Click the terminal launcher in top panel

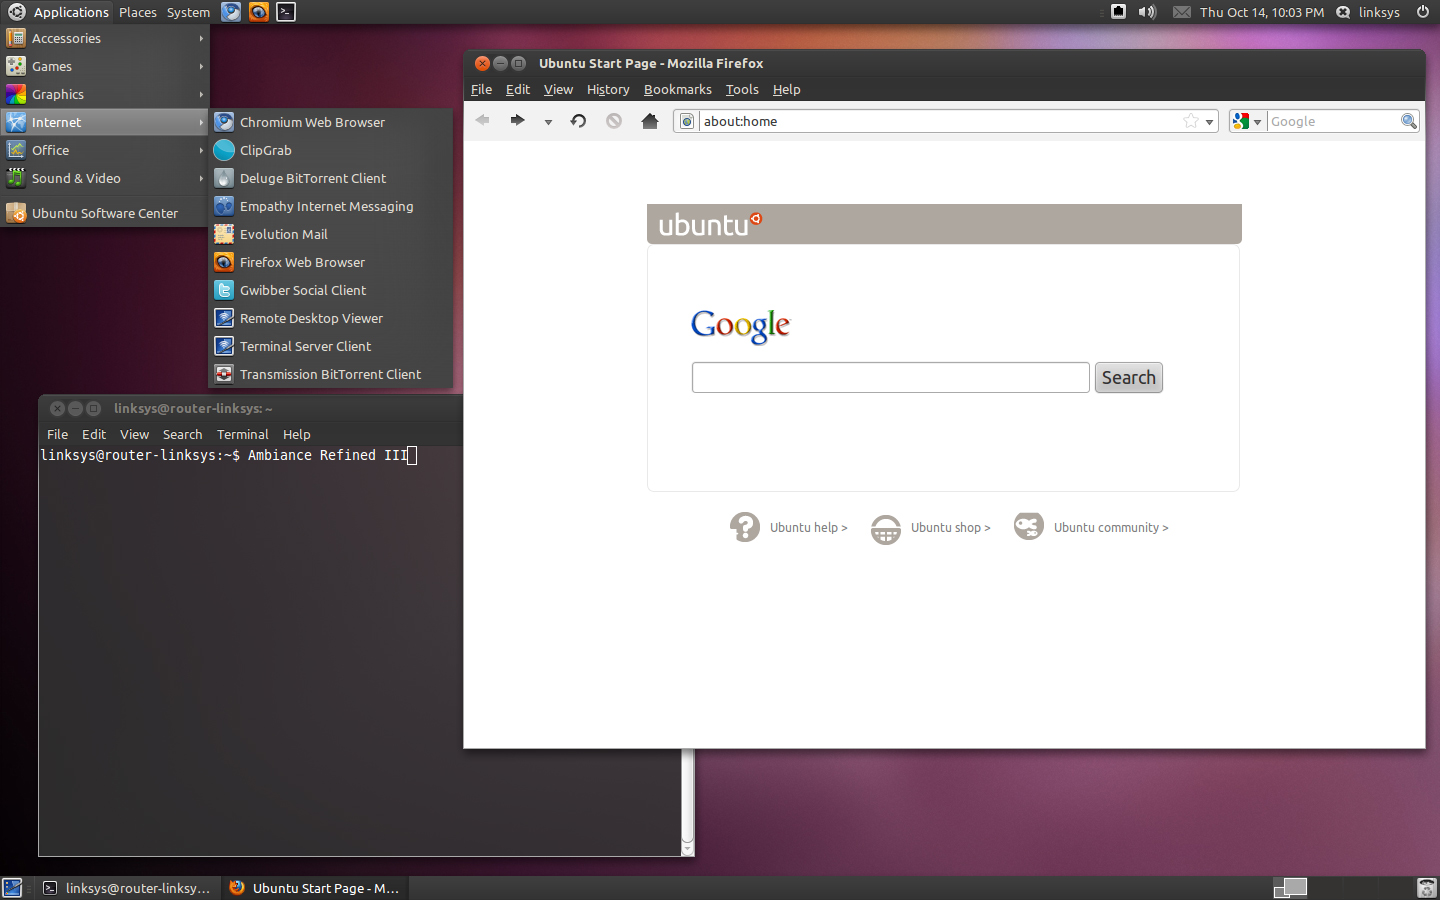click(286, 12)
